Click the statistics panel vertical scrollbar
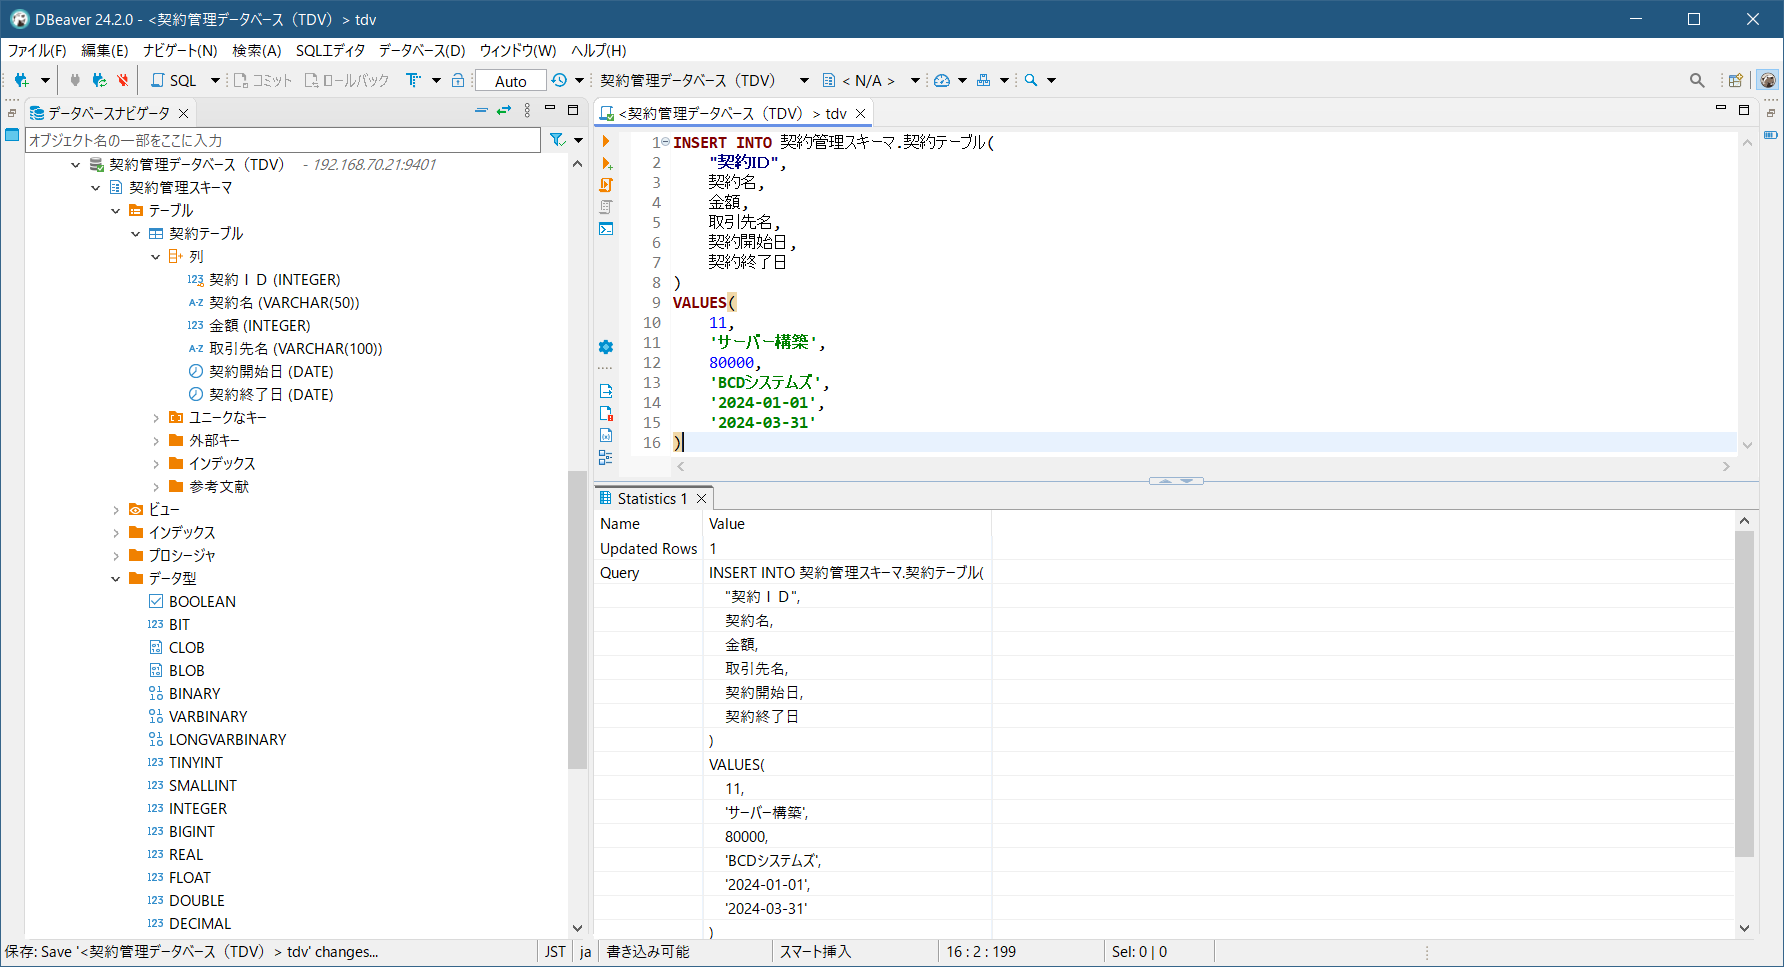This screenshot has width=1784, height=967. pos(1744,694)
